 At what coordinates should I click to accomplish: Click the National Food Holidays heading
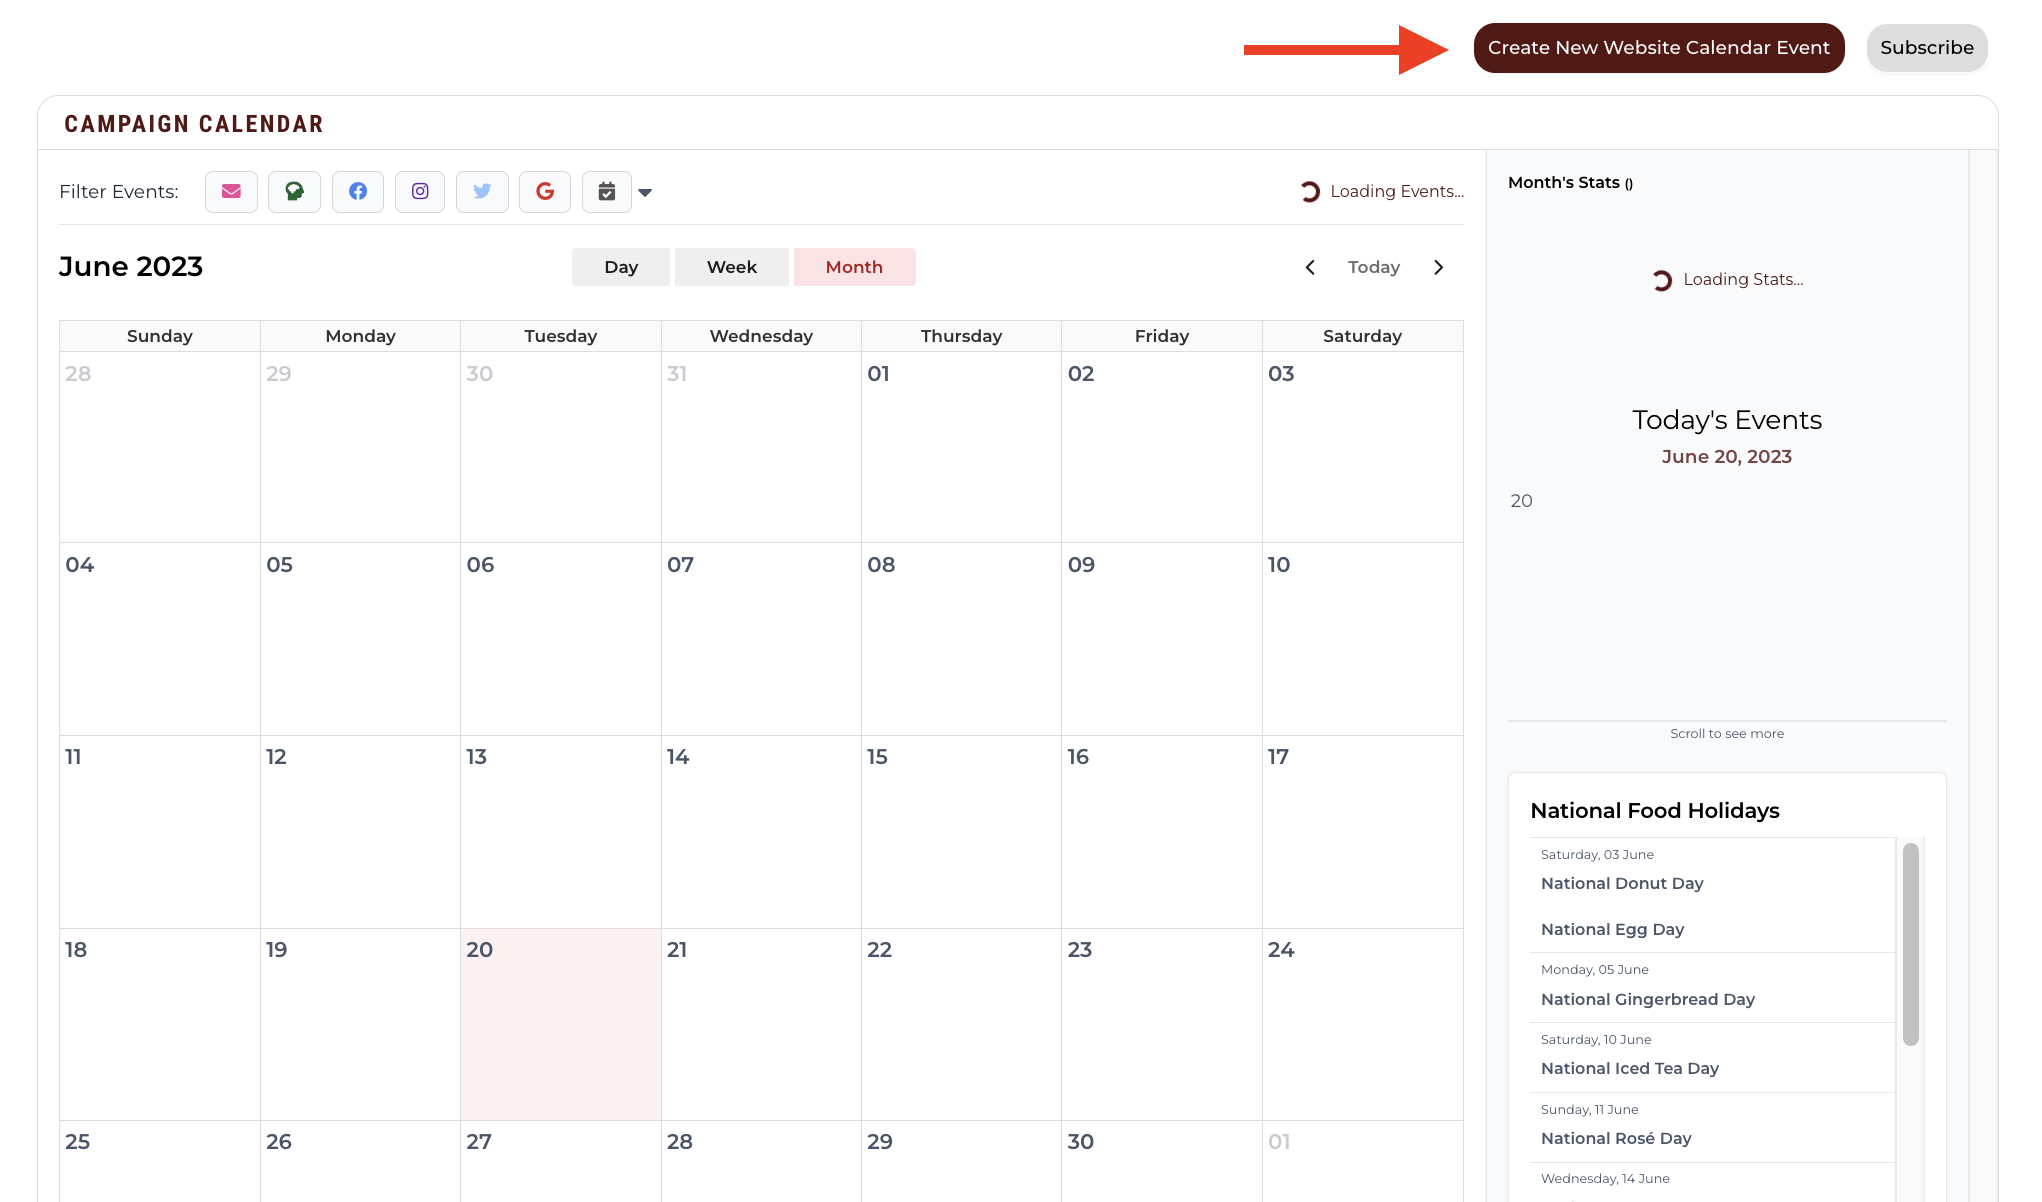coord(1654,811)
